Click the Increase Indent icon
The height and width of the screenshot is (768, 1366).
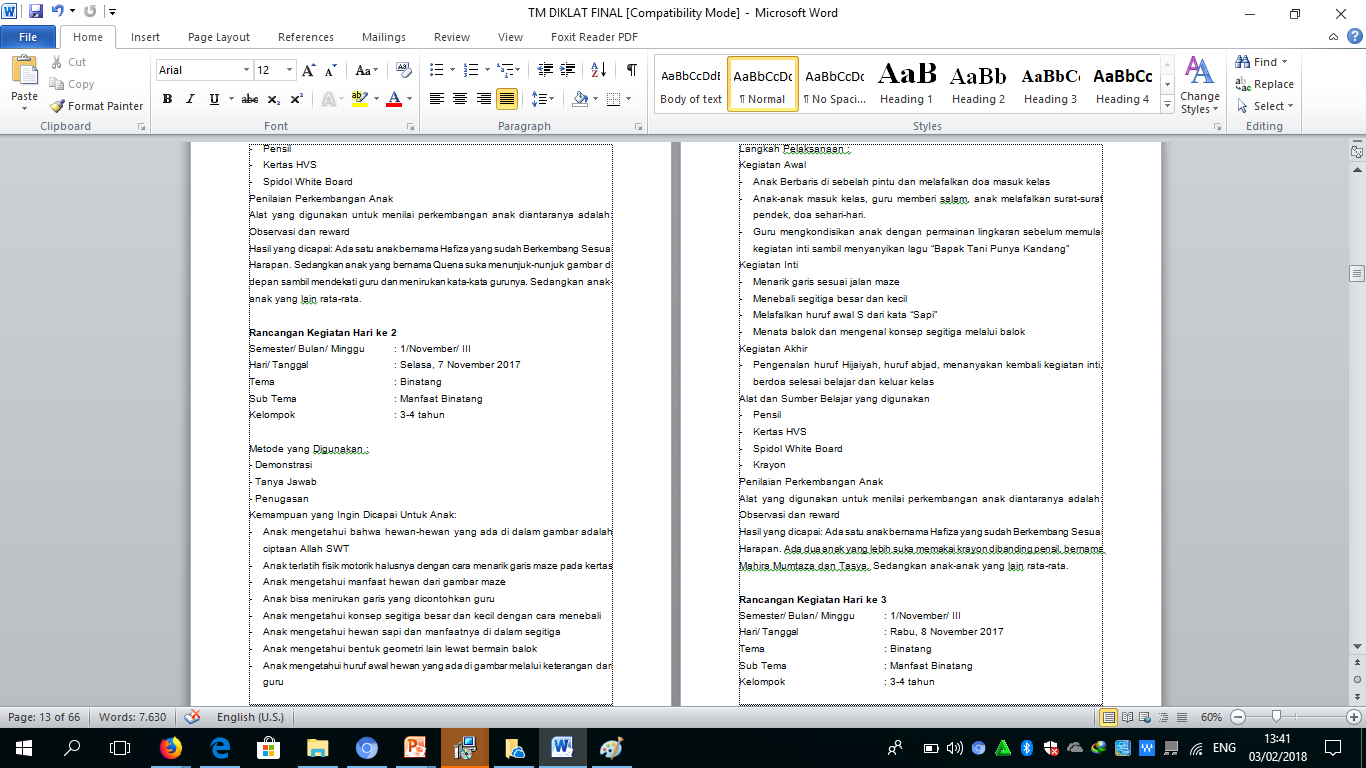pyautogui.click(x=569, y=70)
